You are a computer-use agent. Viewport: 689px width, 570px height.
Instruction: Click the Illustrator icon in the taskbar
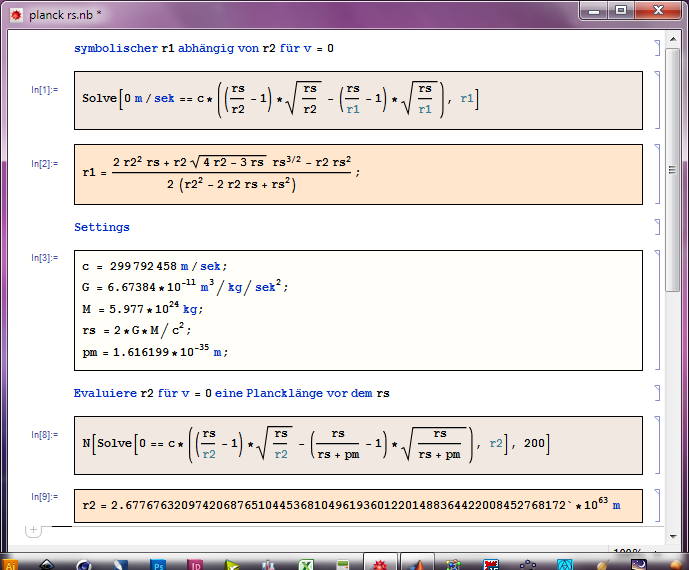12,564
